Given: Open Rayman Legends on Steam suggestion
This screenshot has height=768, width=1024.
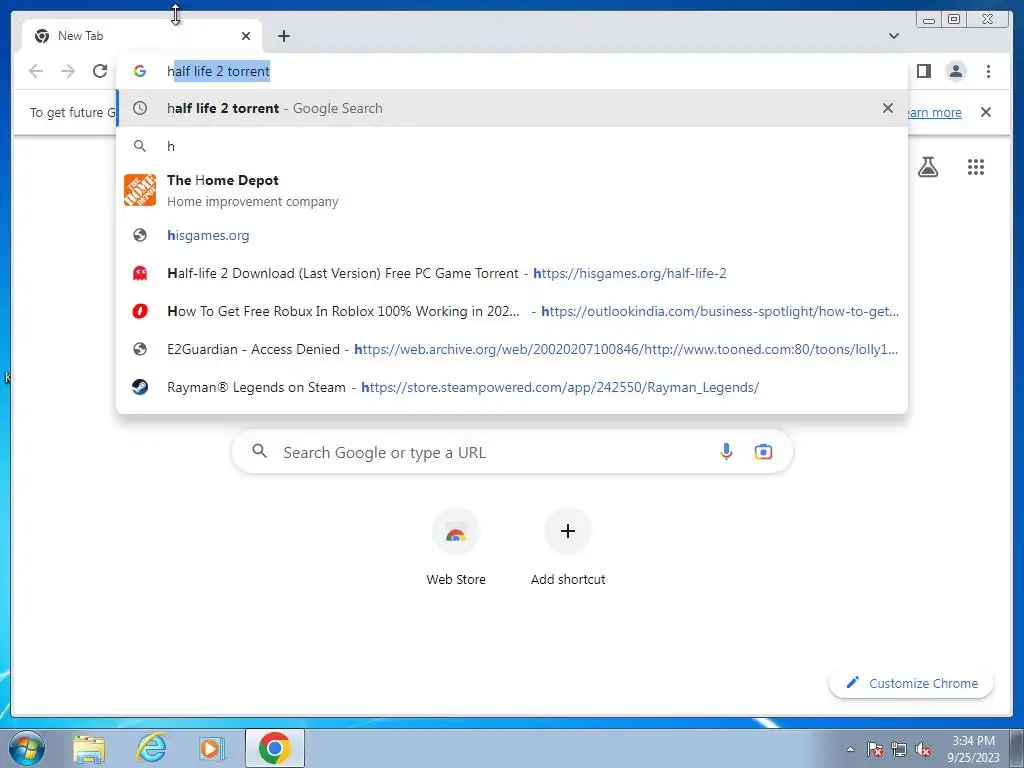Looking at the screenshot, I should [x=512, y=387].
